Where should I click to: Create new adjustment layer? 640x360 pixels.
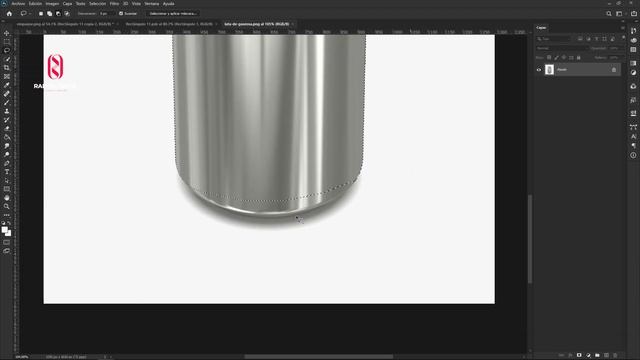[588, 356]
